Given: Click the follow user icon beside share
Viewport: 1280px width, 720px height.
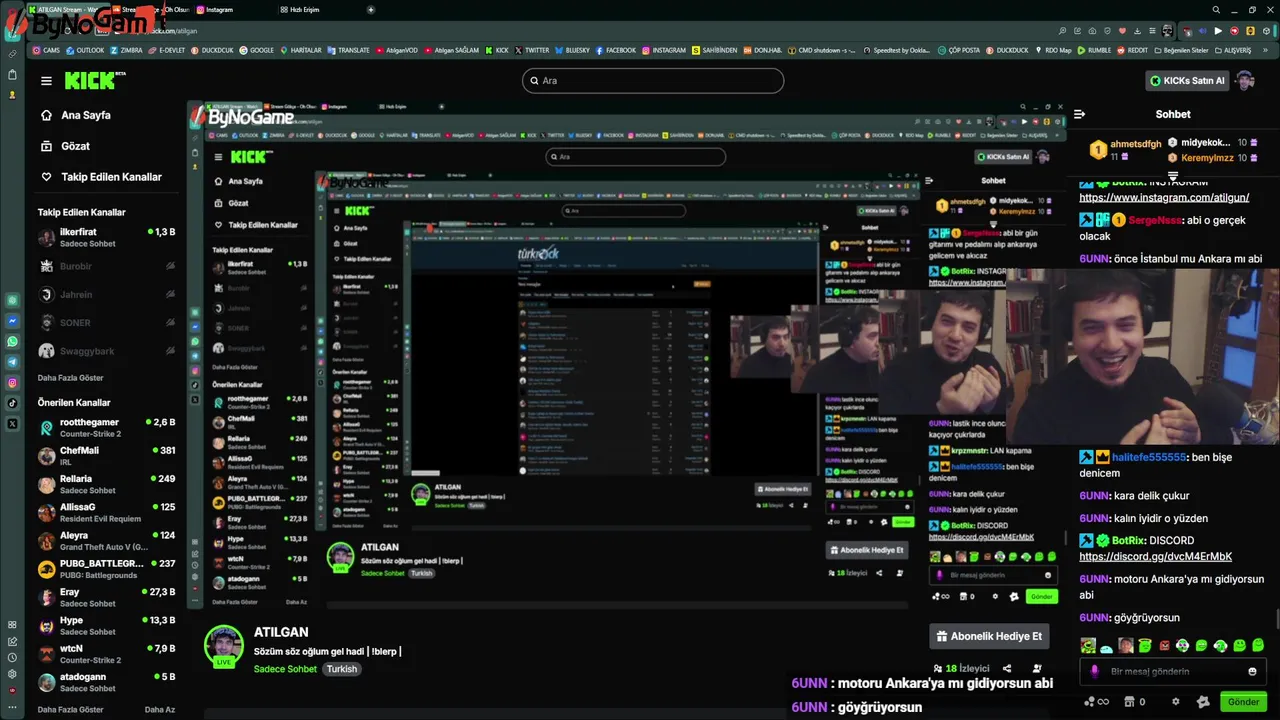Looking at the screenshot, I should [1037, 668].
